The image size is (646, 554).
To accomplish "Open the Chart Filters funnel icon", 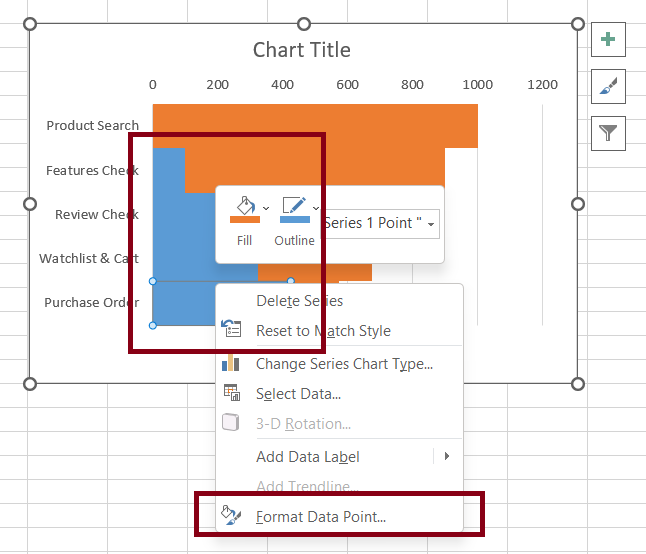I will tap(608, 132).
